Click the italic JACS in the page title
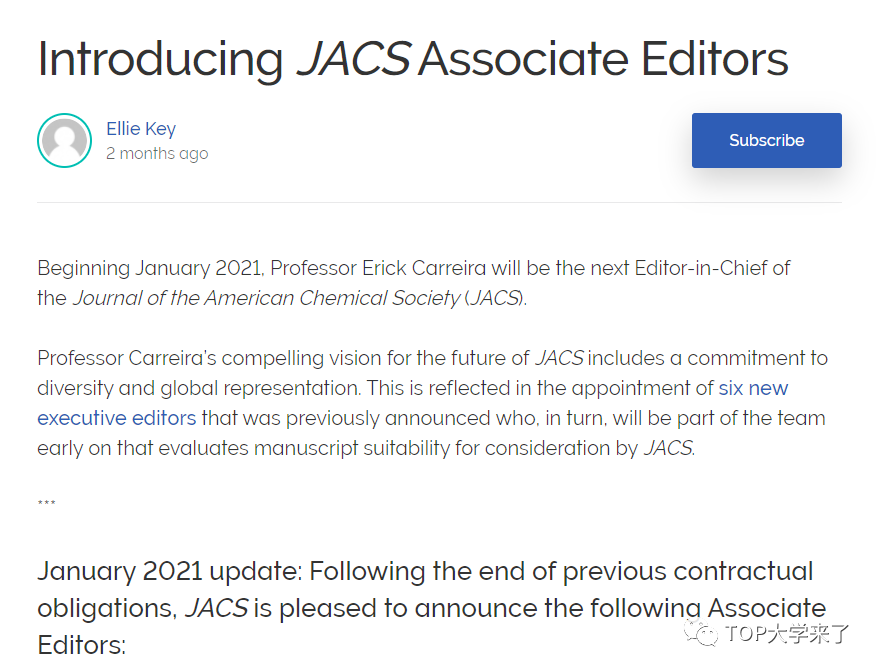The width and height of the screenshot is (879, 672). 354,58
